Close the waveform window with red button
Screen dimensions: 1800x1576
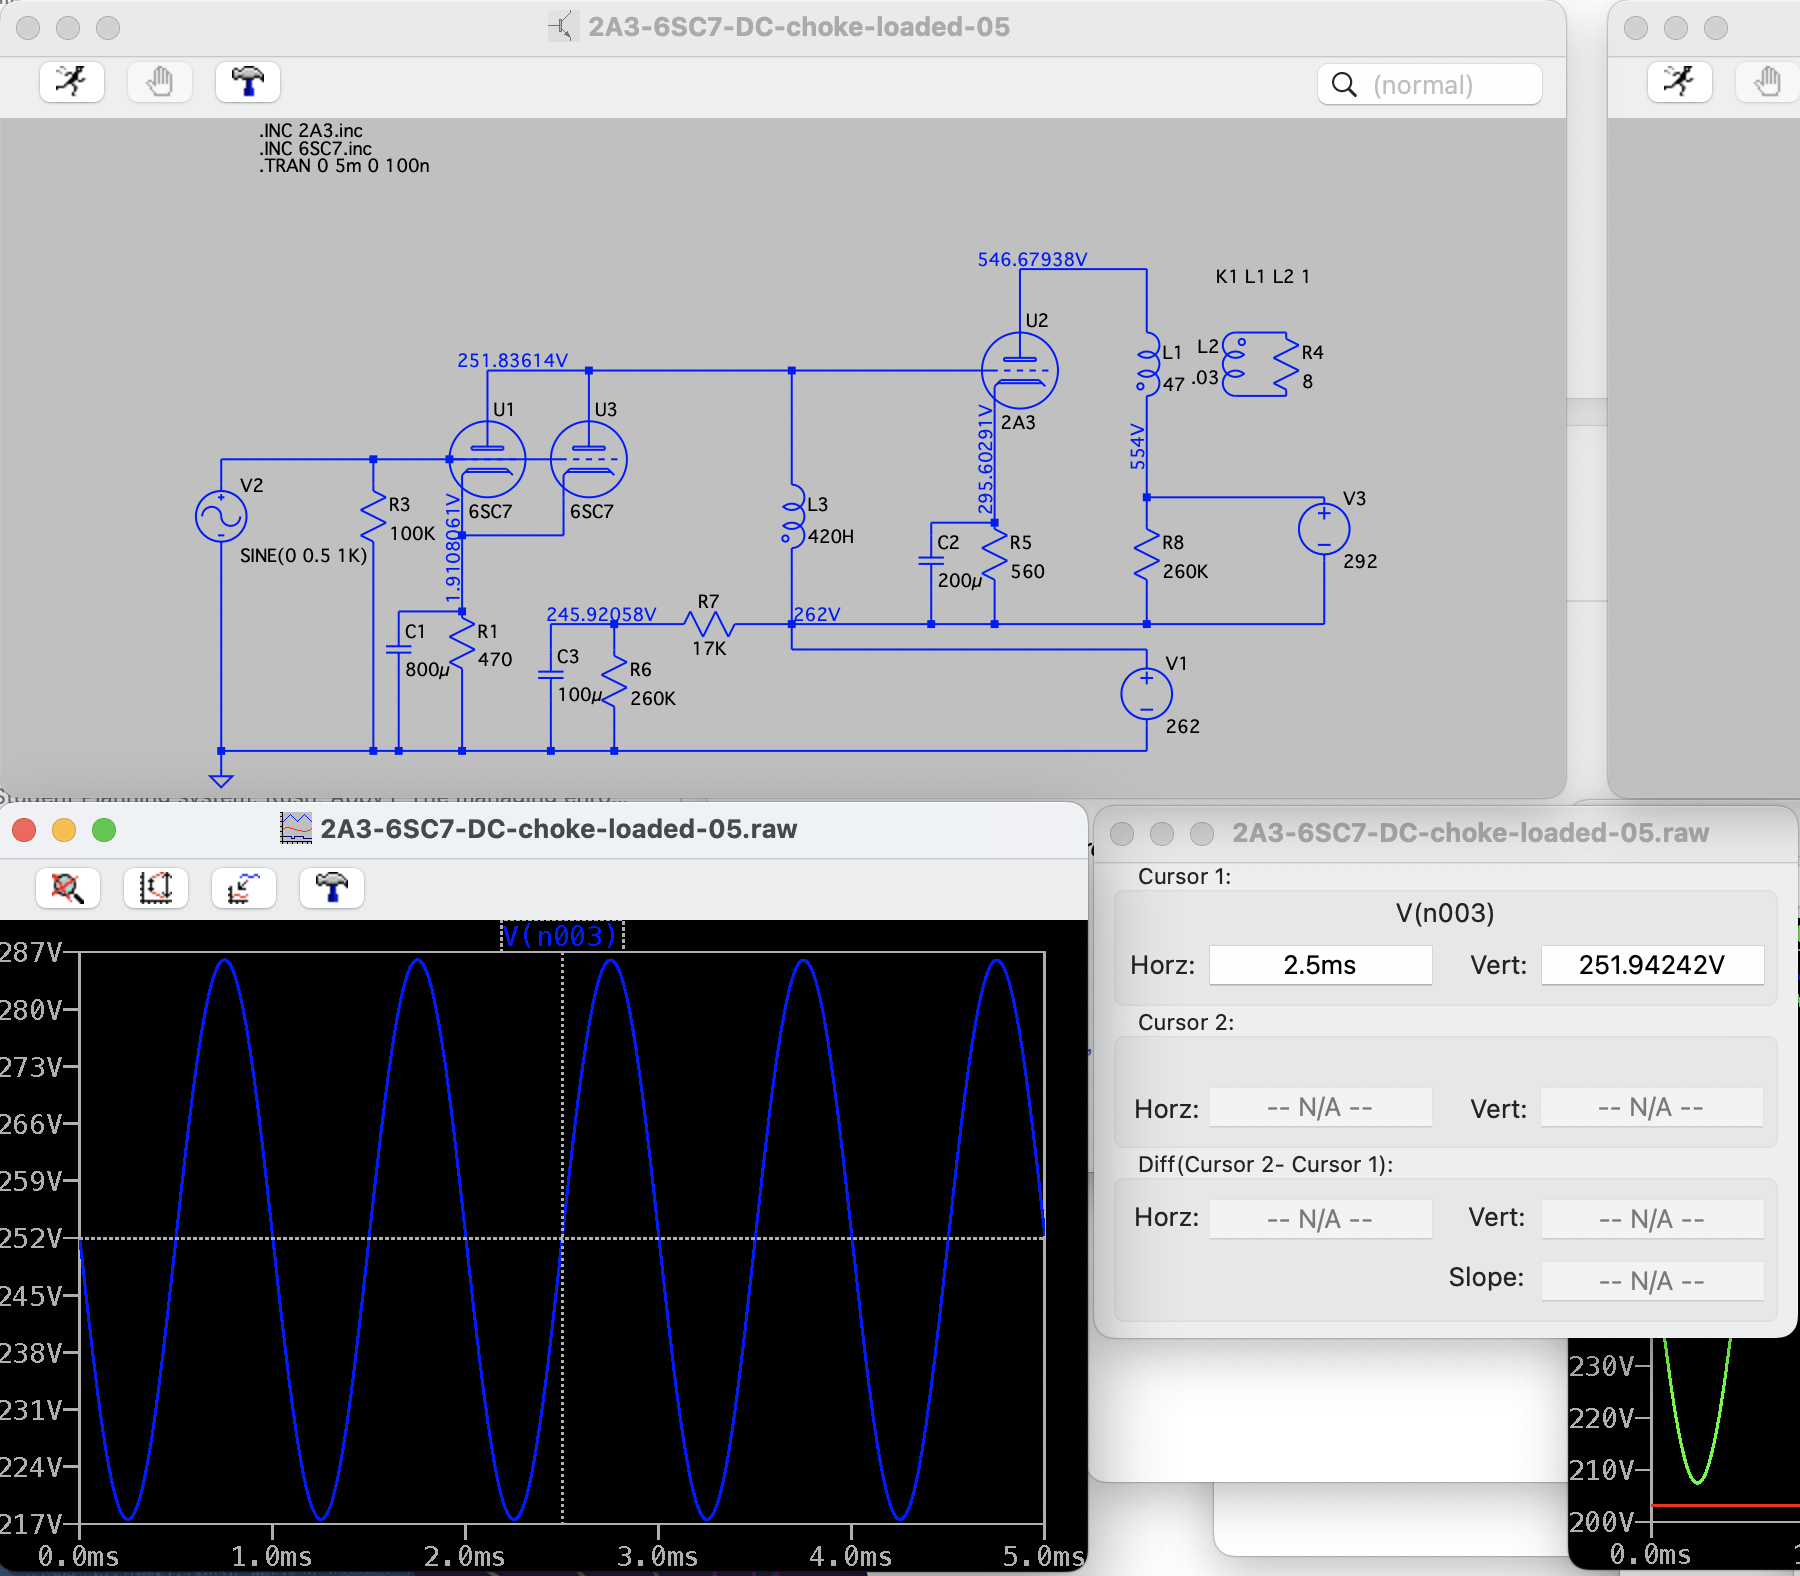[x=24, y=830]
